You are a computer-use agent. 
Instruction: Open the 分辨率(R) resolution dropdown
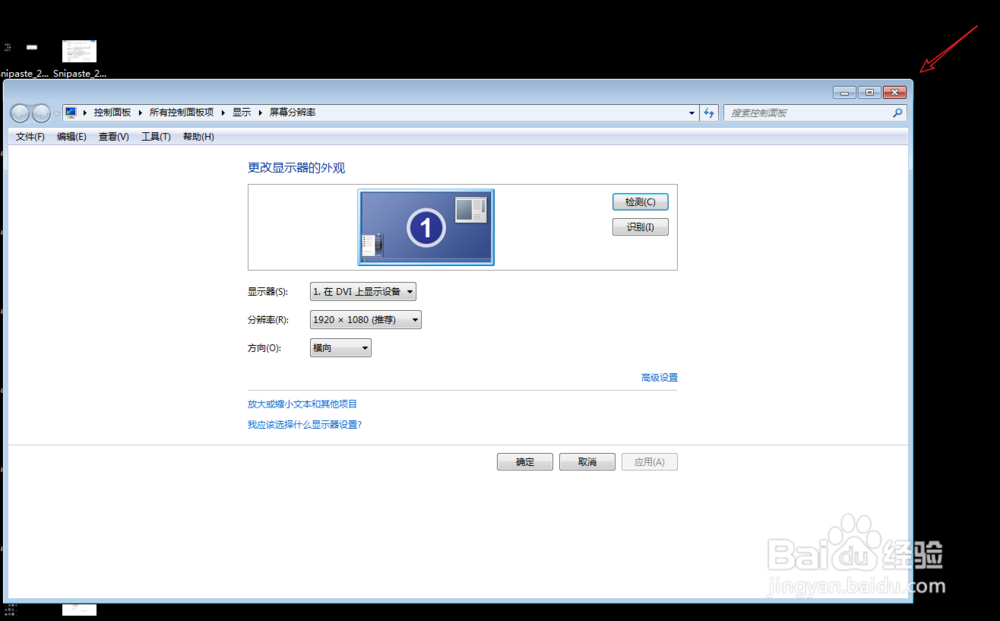click(365, 319)
